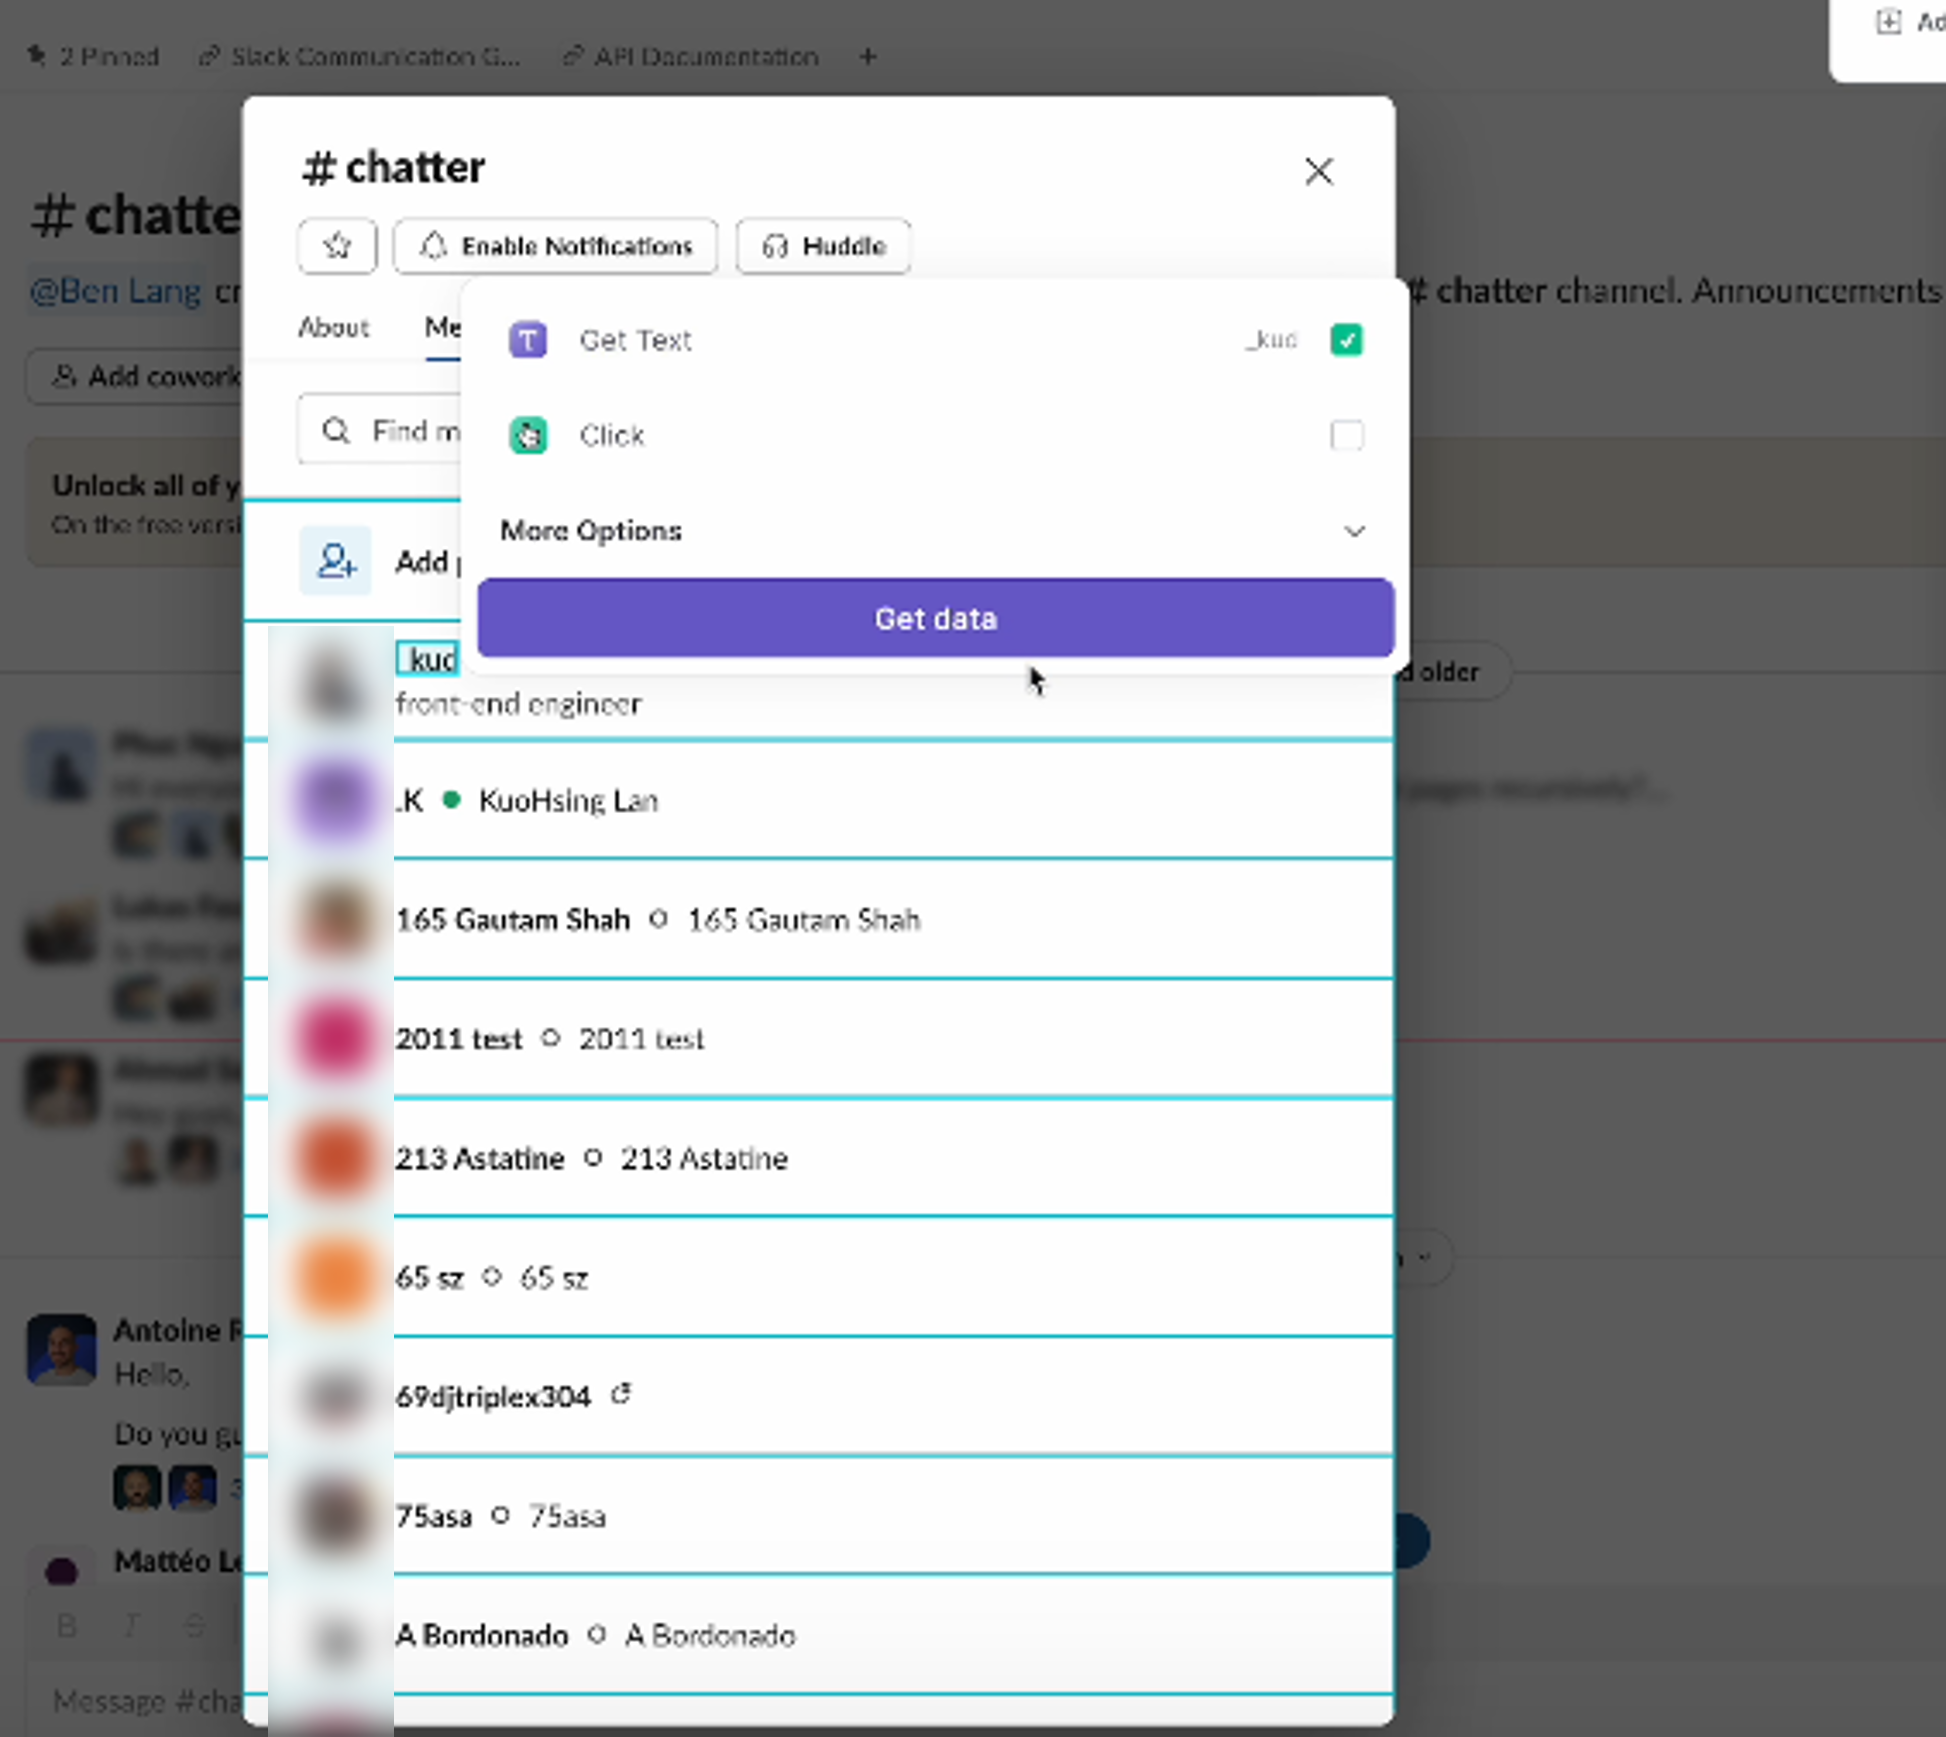Open the 2 Pinned items

[x=93, y=56]
